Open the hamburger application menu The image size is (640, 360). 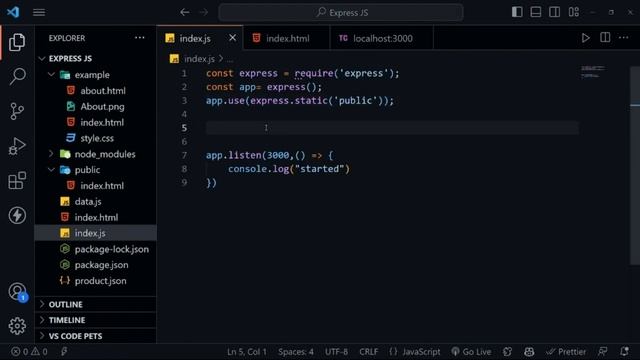point(39,13)
